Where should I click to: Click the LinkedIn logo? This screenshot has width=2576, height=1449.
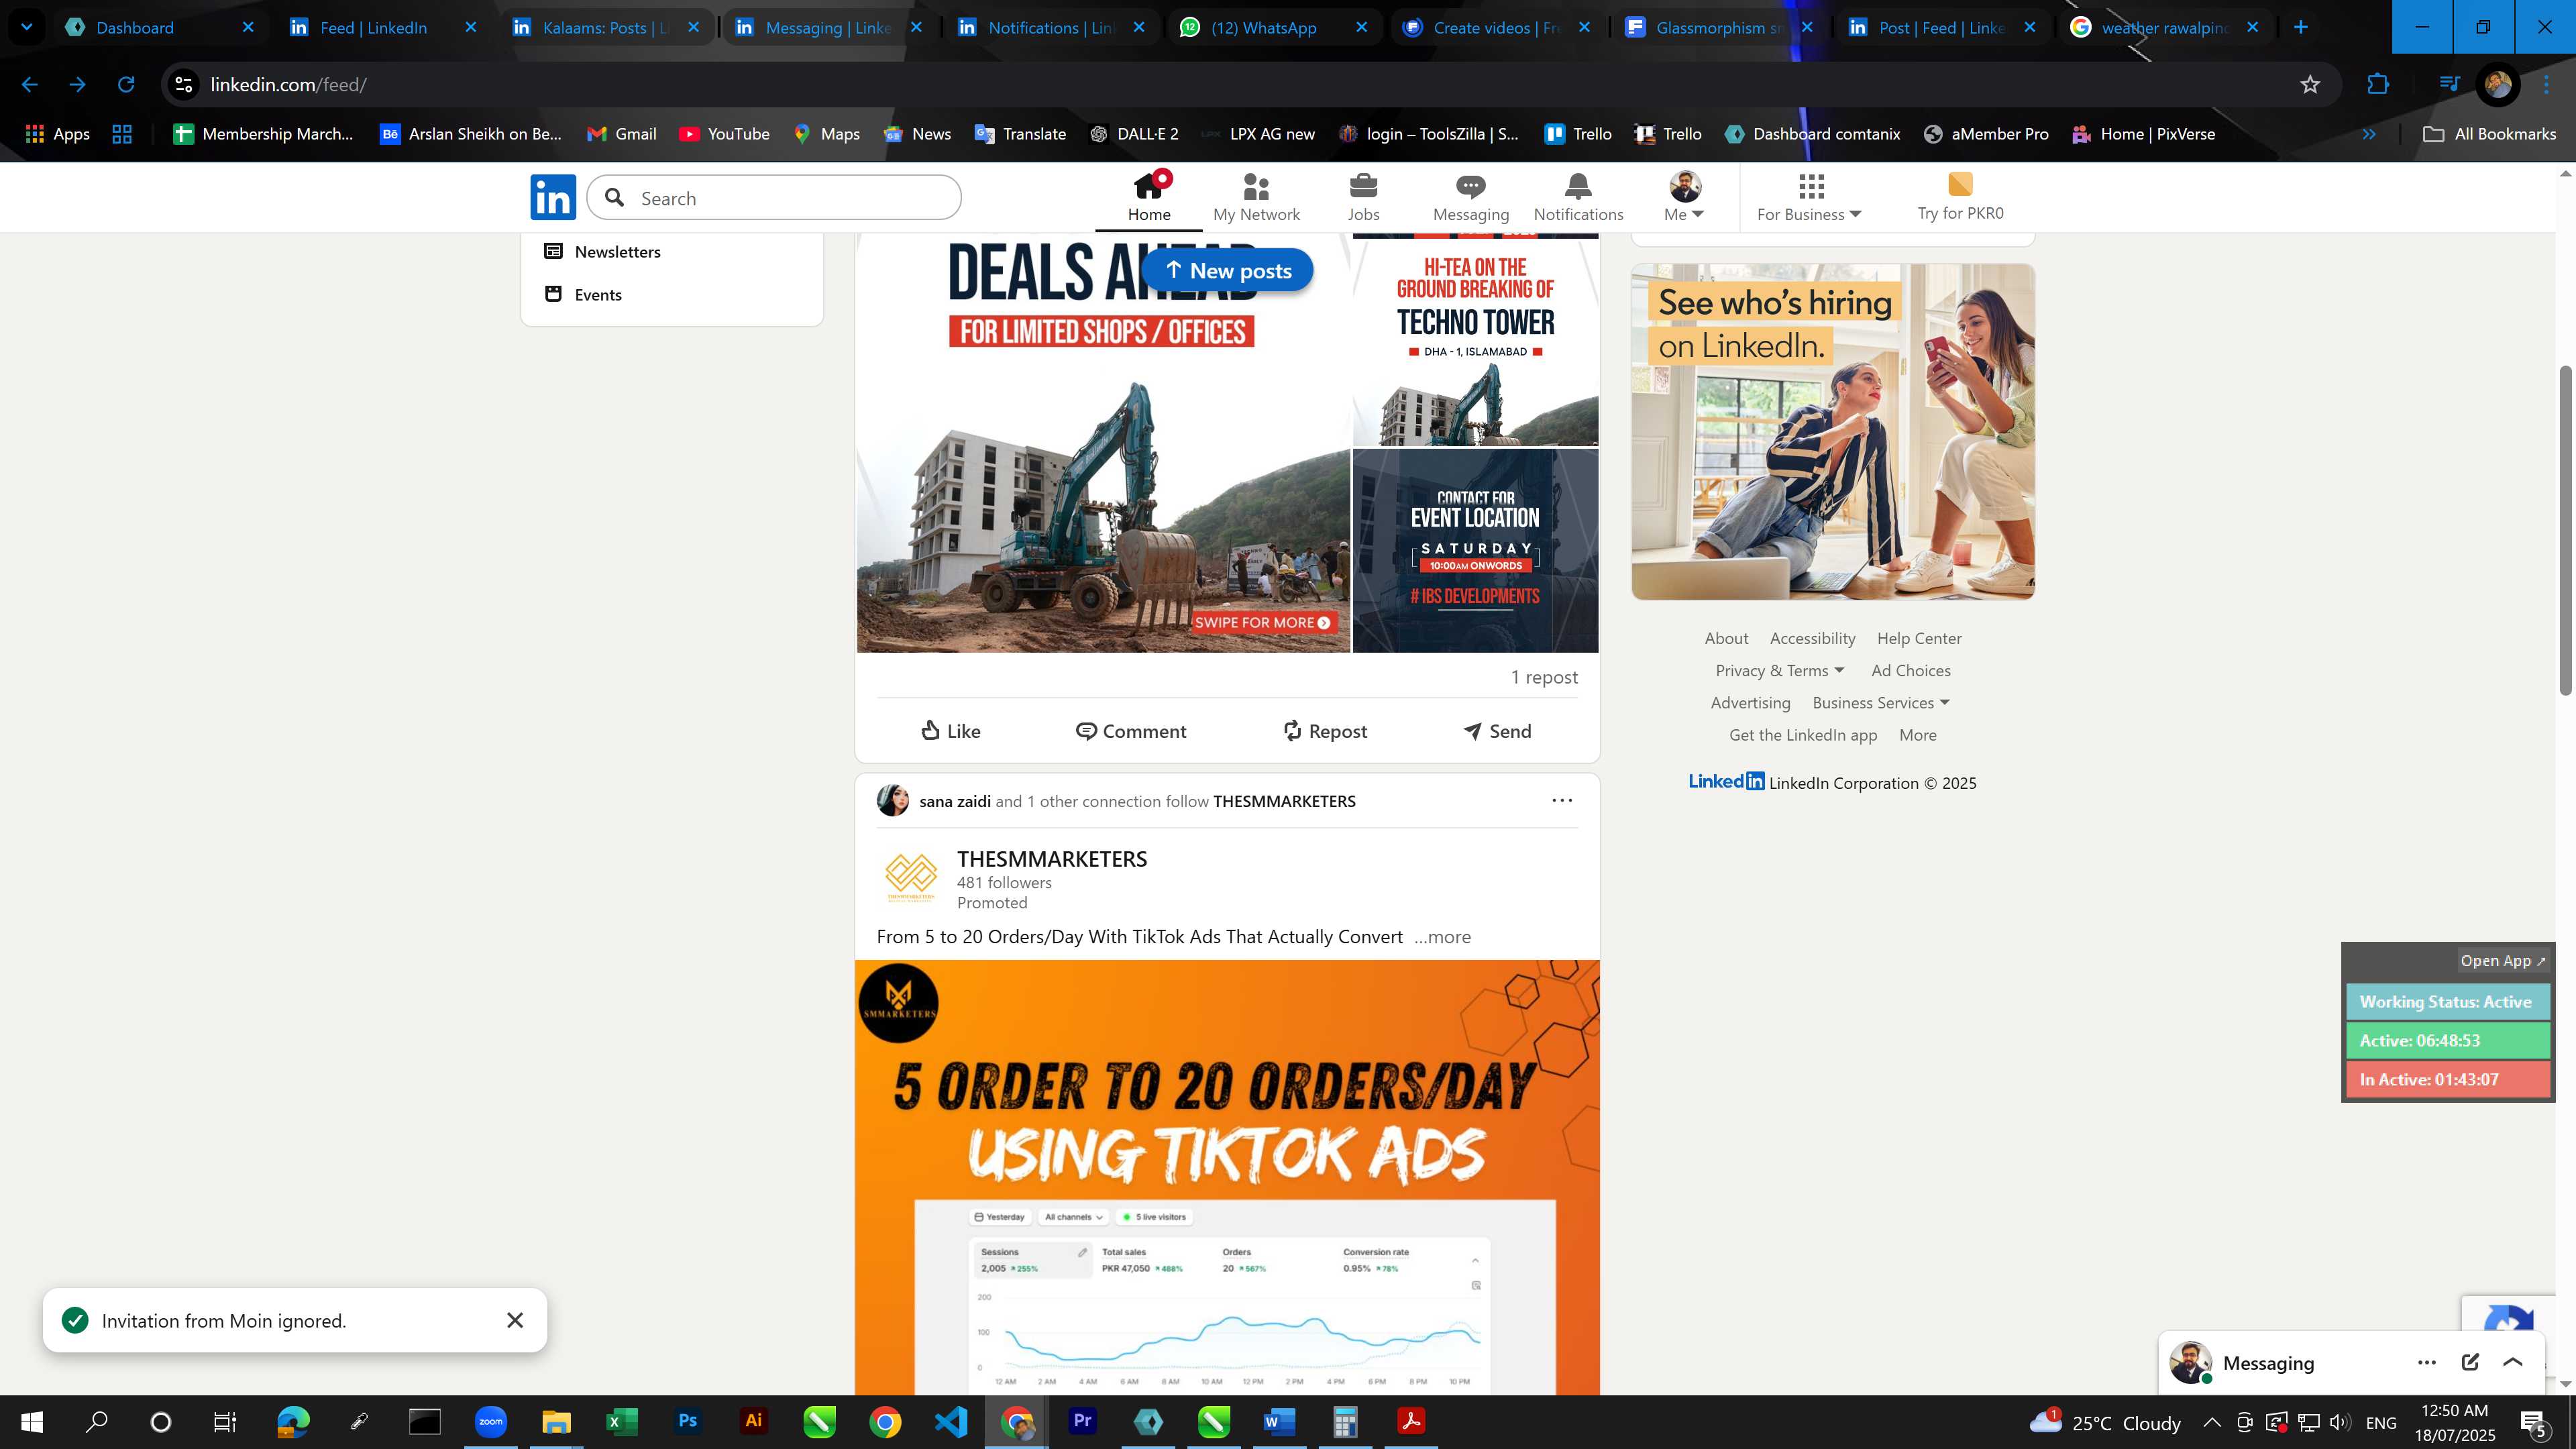coord(553,197)
